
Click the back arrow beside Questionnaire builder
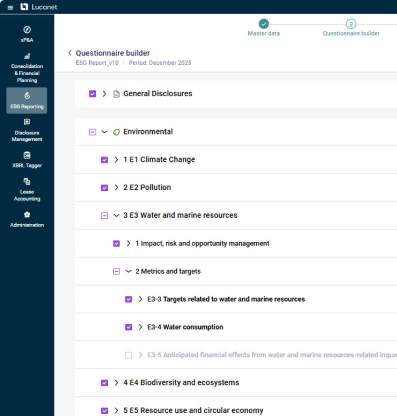[70, 53]
